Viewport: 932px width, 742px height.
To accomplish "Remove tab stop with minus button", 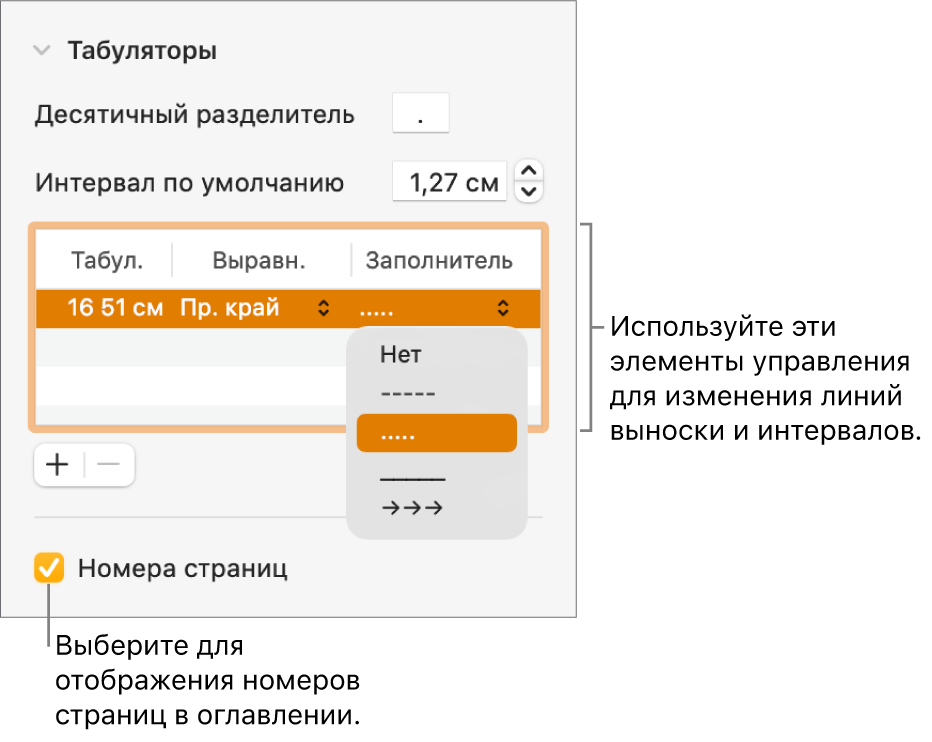I will (109, 465).
